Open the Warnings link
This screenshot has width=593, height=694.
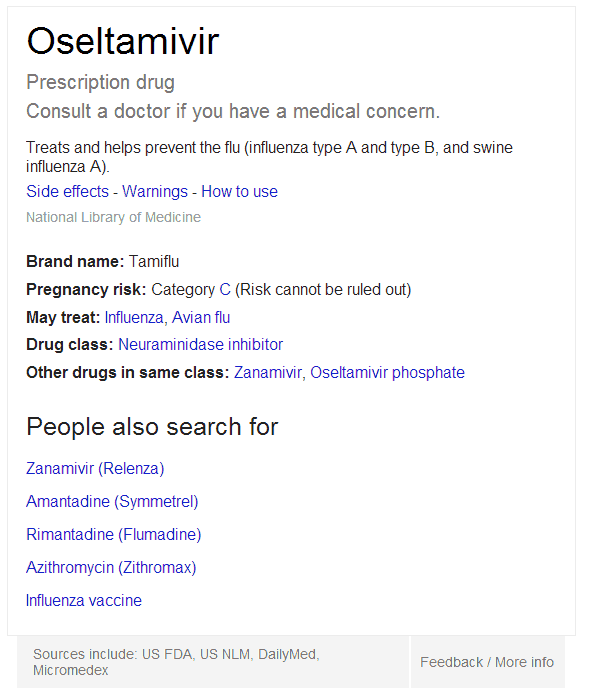[x=155, y=191]
